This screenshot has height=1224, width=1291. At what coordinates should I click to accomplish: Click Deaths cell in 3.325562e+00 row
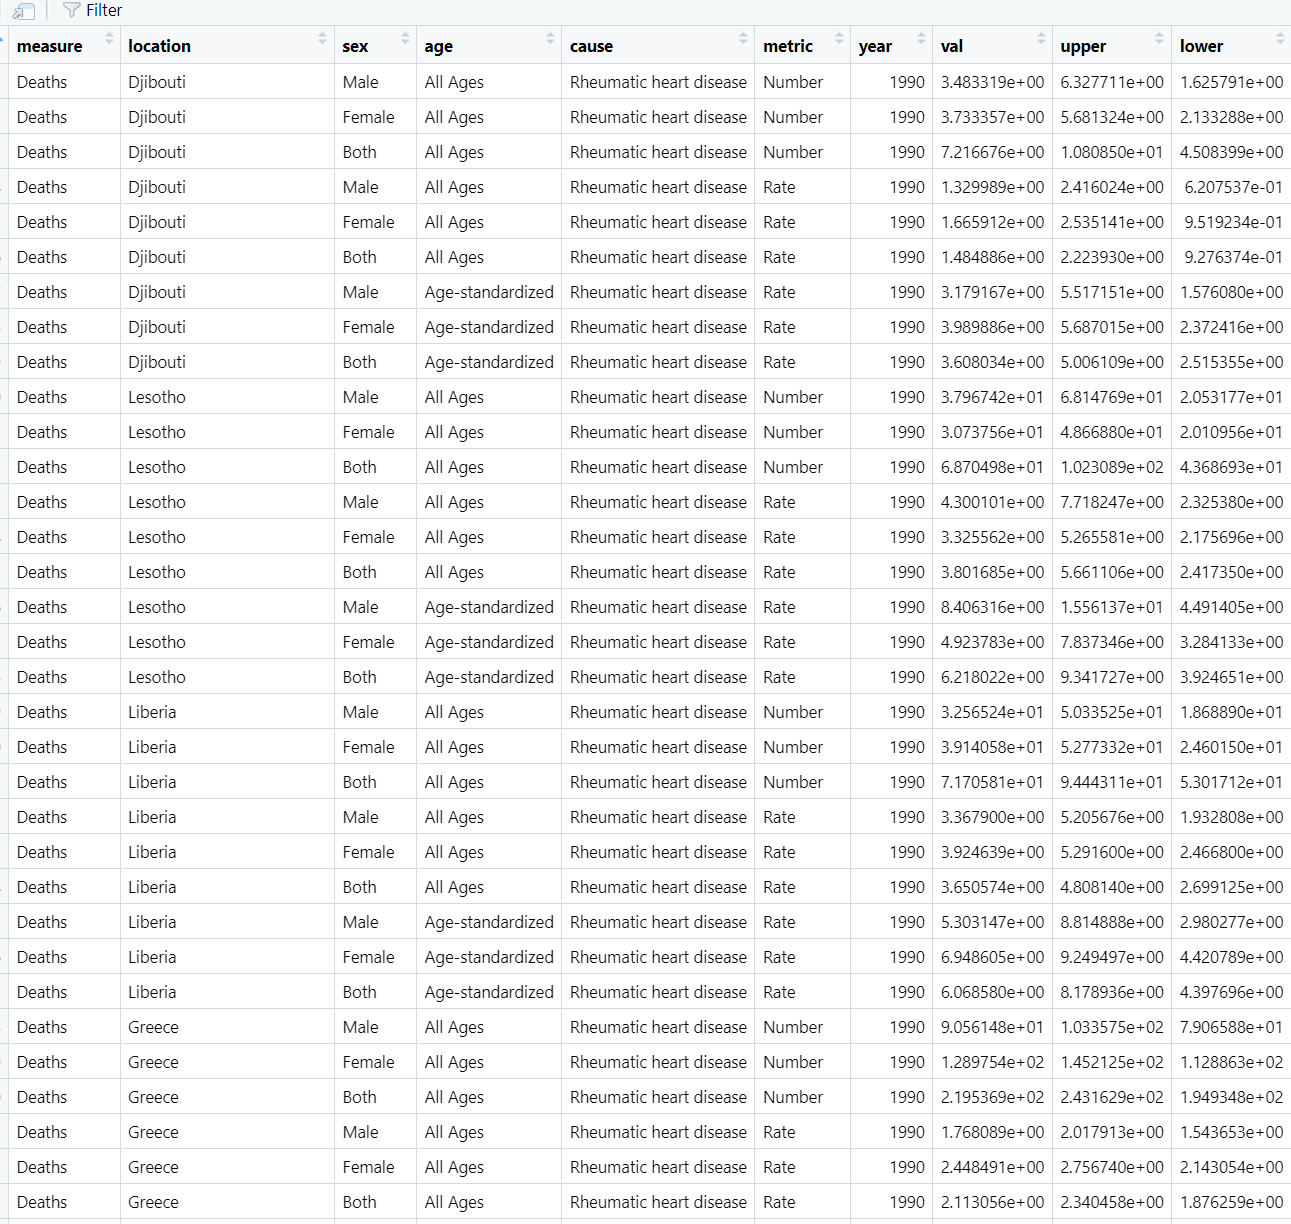click(64, 537)
